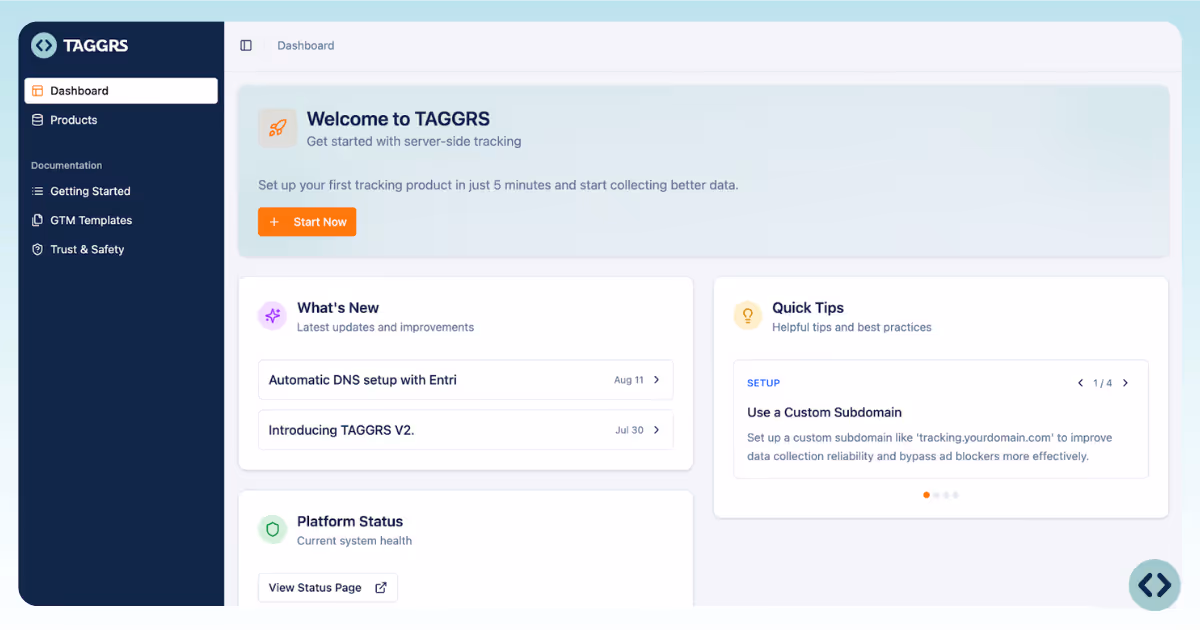The height and width of the screenshot is (630, 1200).
Task: Click View Status Page button
Action: [x=328, y=588]
